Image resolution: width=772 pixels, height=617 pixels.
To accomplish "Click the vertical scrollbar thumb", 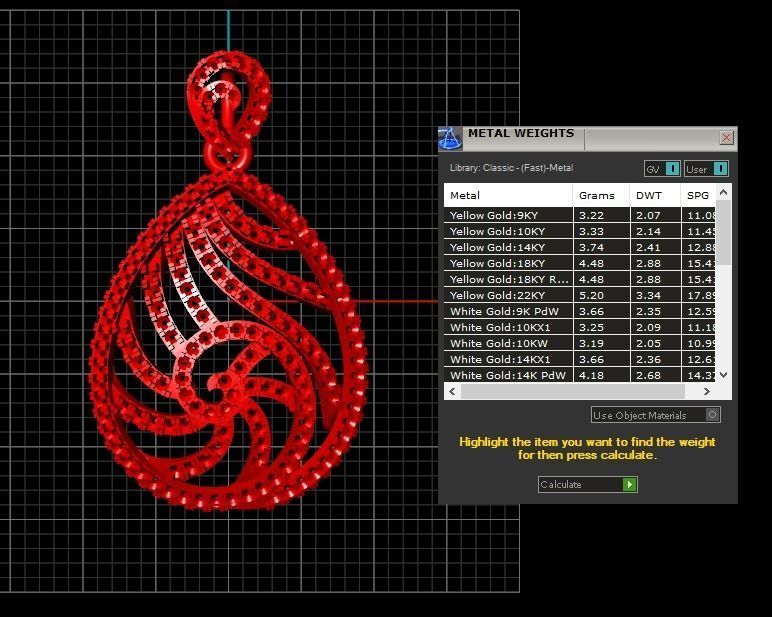I will coord(723,232).
